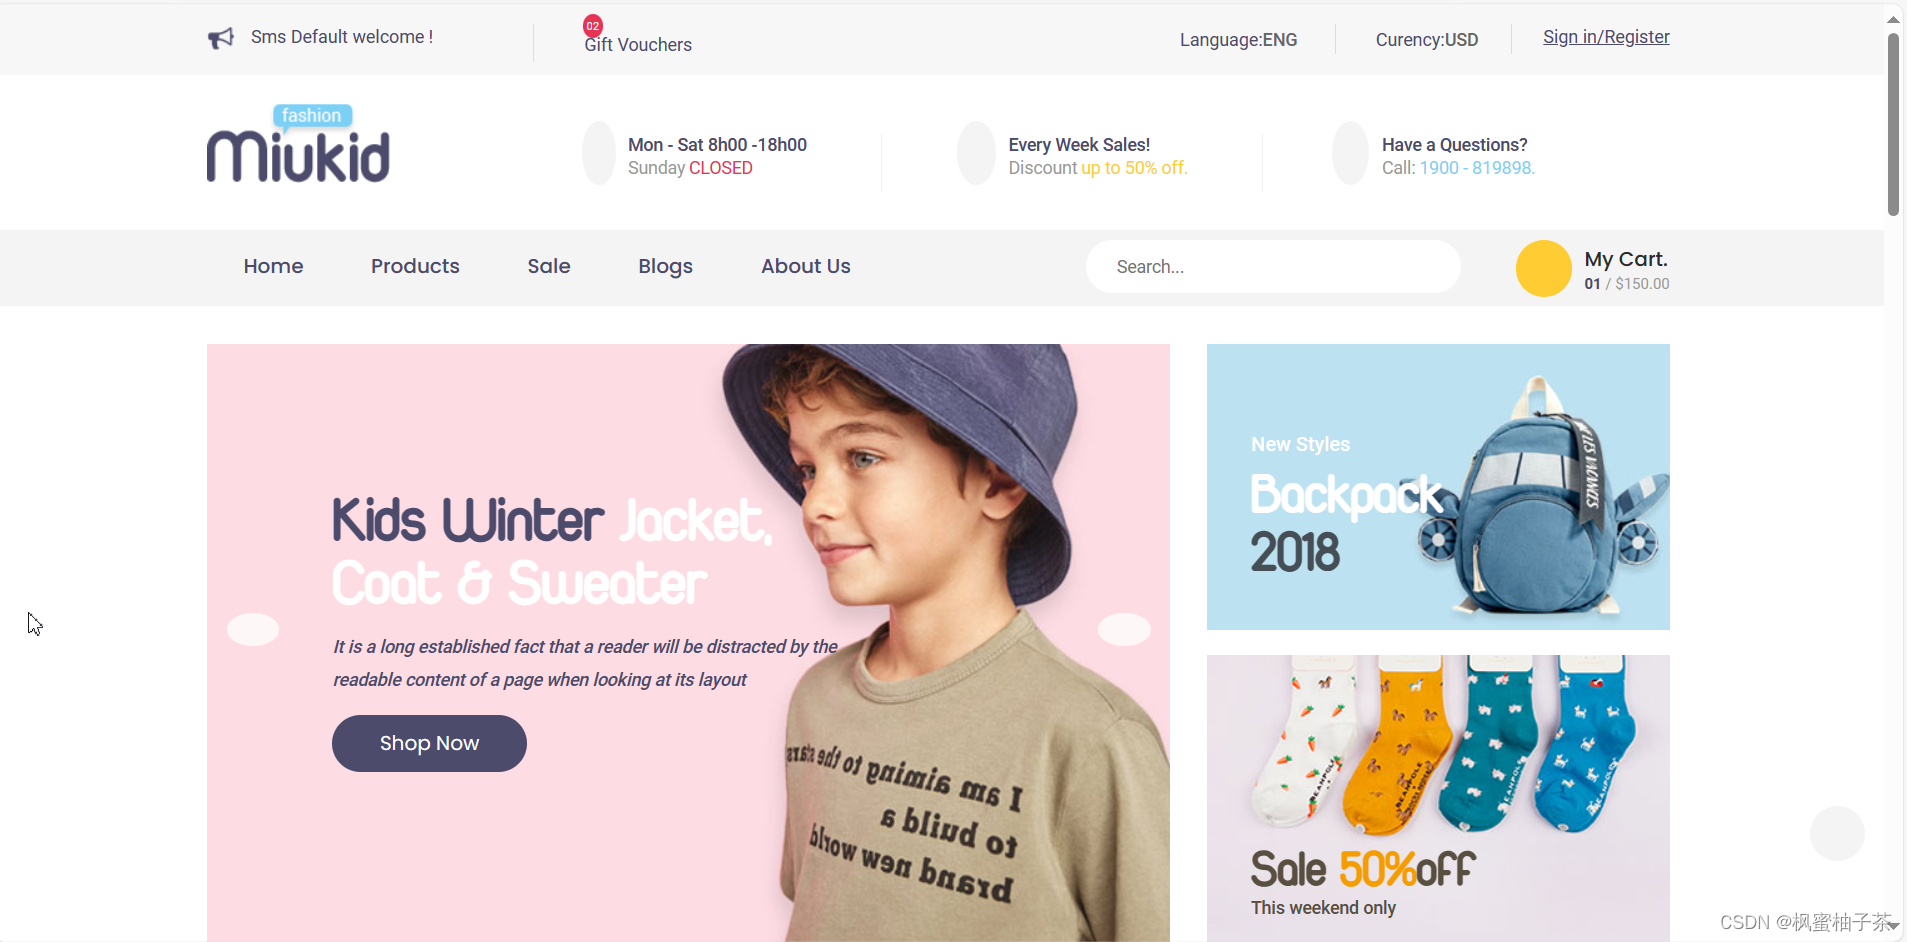Open the Products menu

(x=415, y=266)
